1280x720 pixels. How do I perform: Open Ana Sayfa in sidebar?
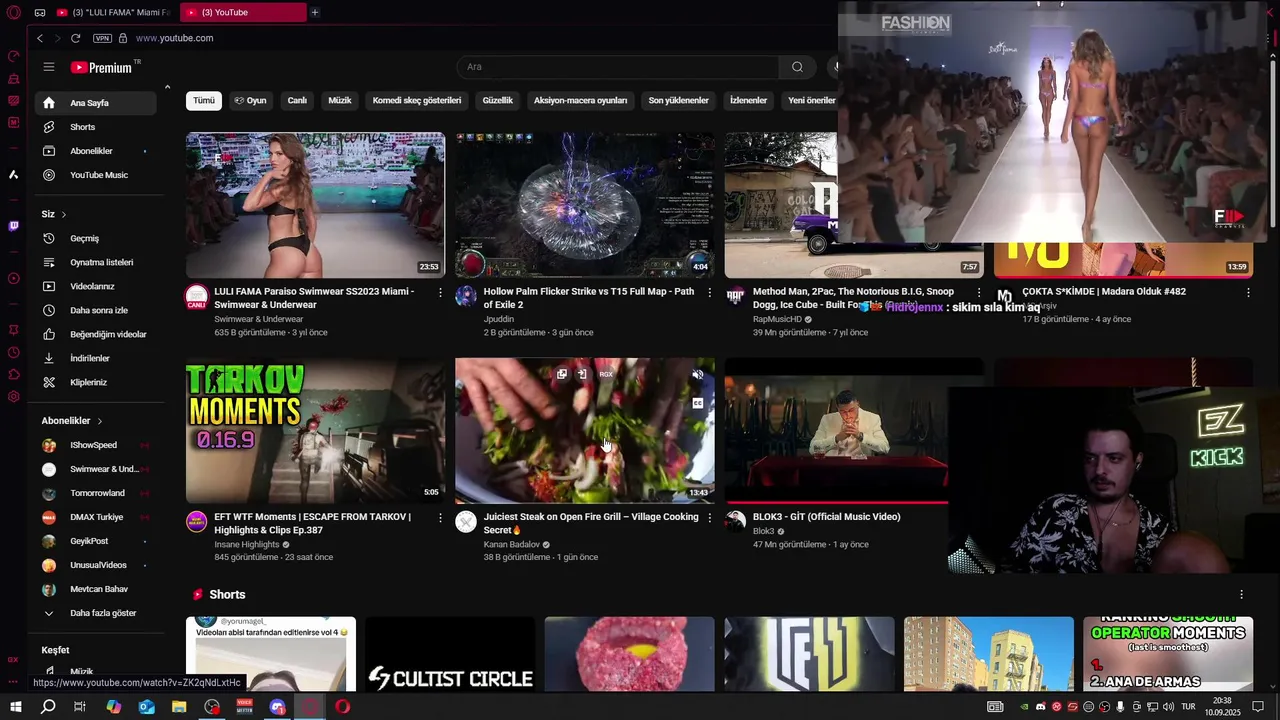pyautogui.click(x=95, y=103)
